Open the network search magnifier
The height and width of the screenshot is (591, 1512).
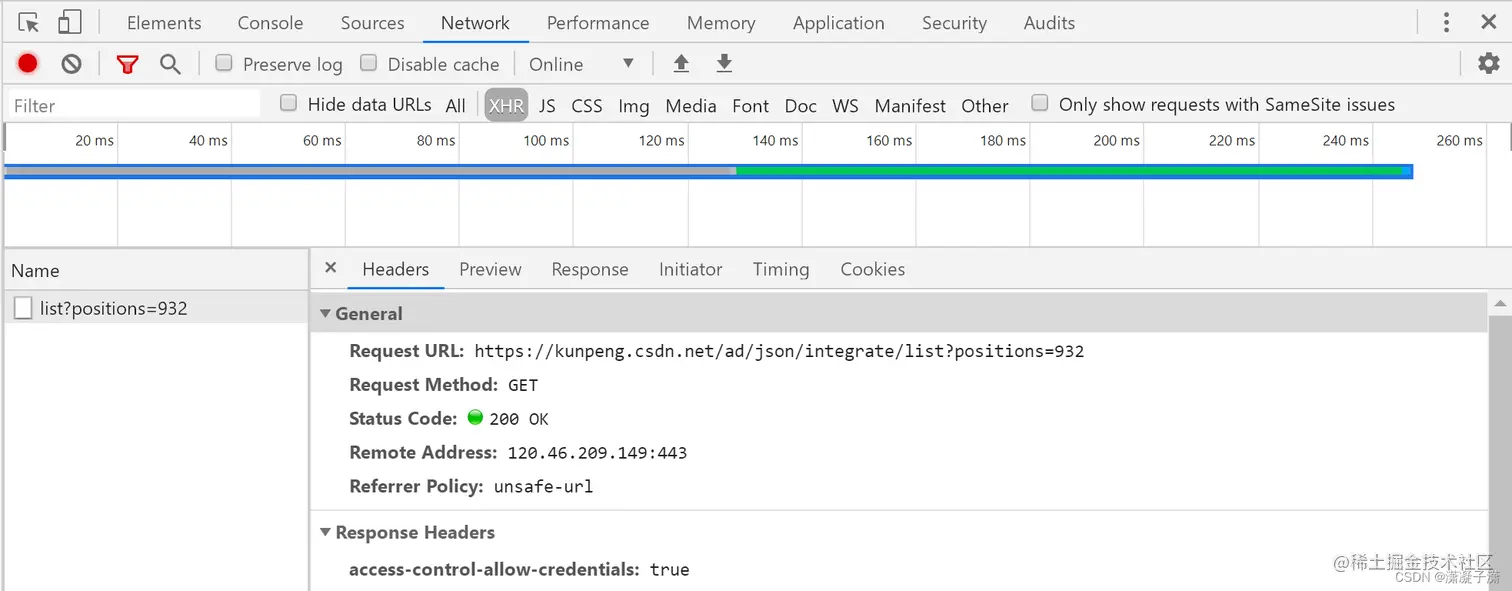(x=170, y=63)
